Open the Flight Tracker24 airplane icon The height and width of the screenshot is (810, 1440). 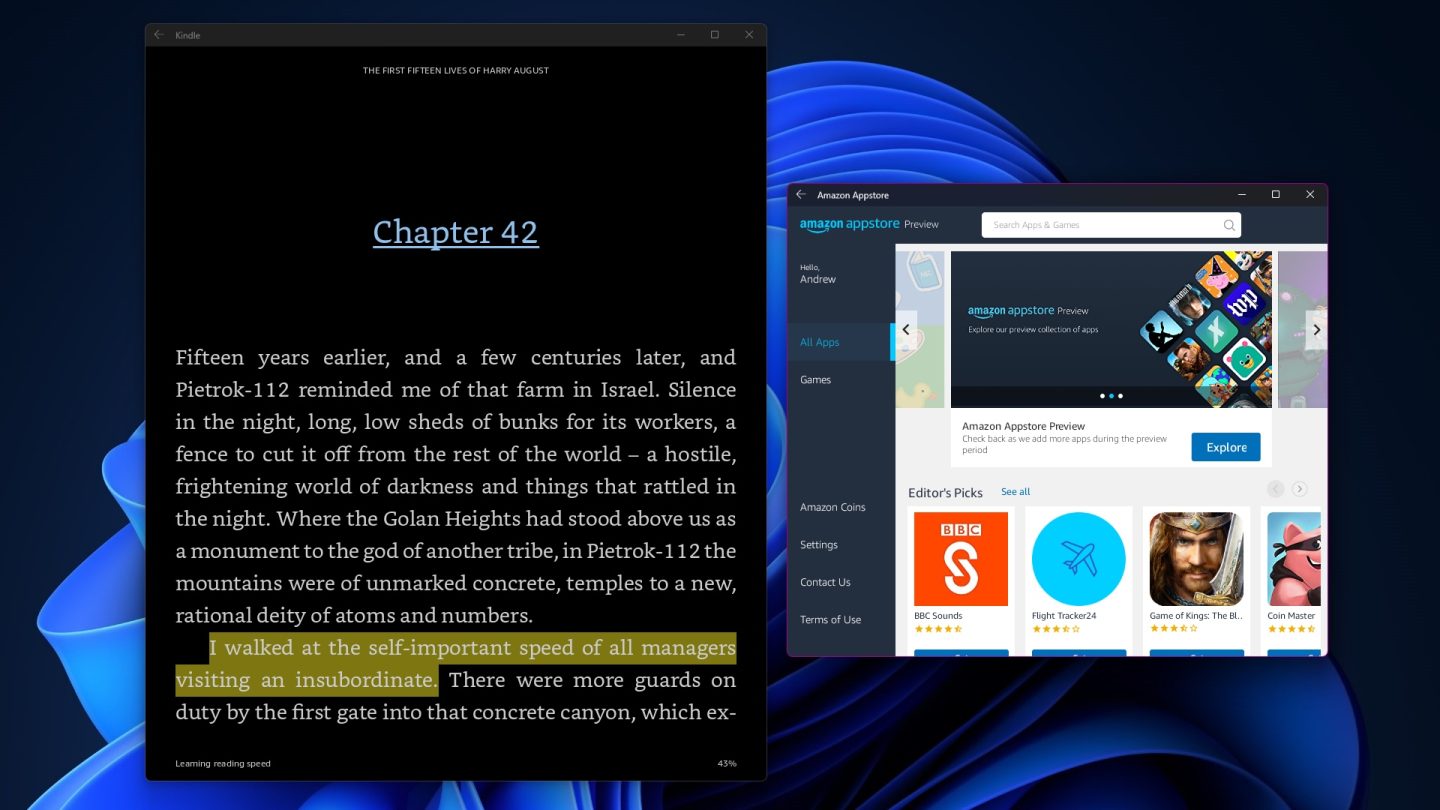pos(1078,558)
